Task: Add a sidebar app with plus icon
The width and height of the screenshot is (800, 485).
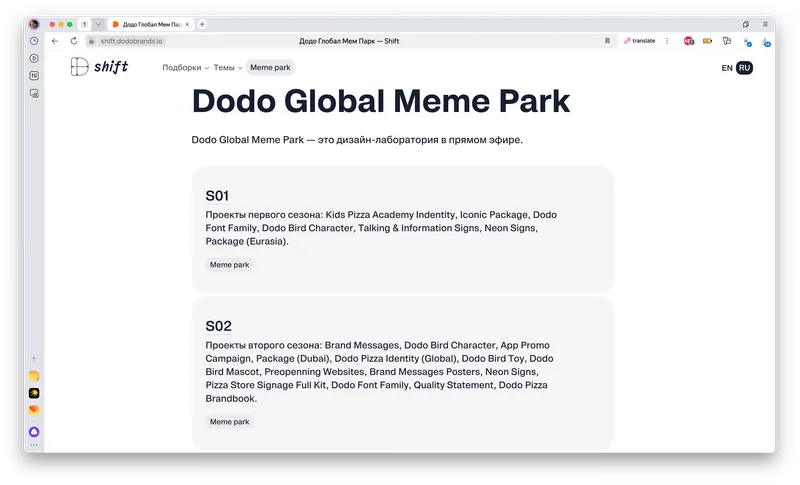Action: click(x=34, y=358)
